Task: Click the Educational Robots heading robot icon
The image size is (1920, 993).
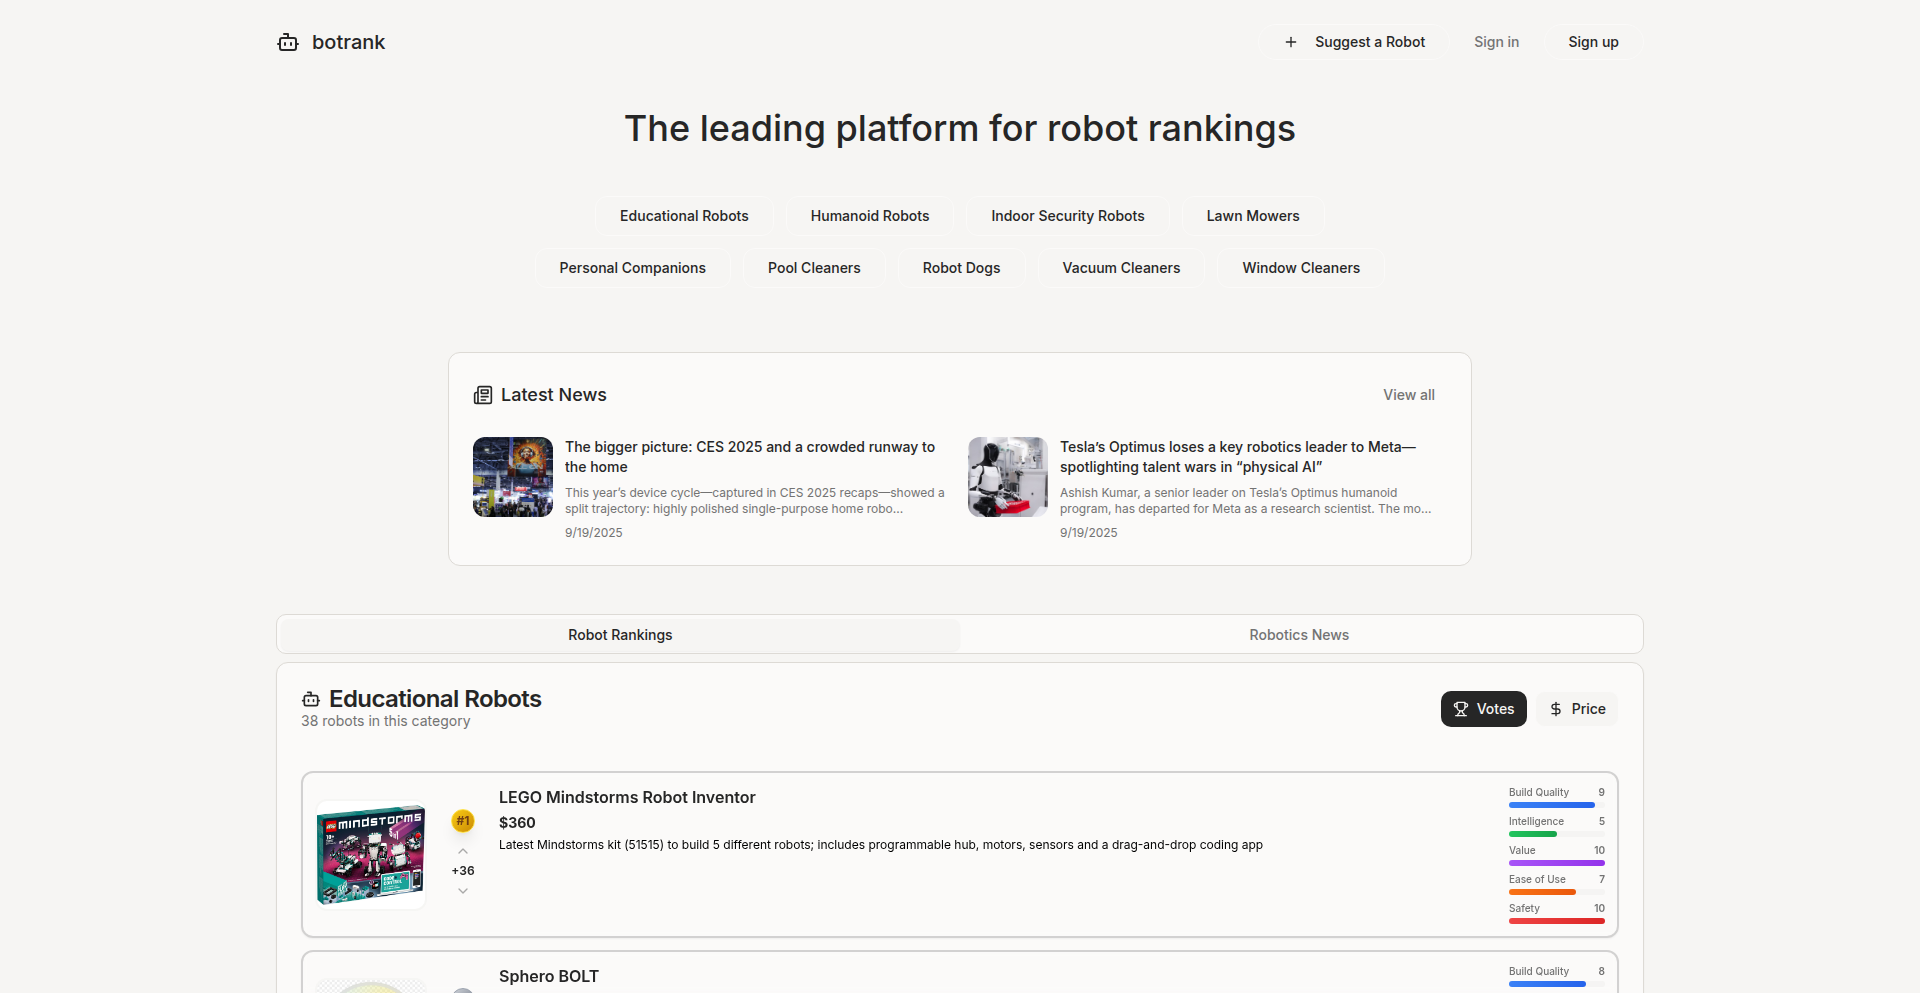Action: coord(311,699)
